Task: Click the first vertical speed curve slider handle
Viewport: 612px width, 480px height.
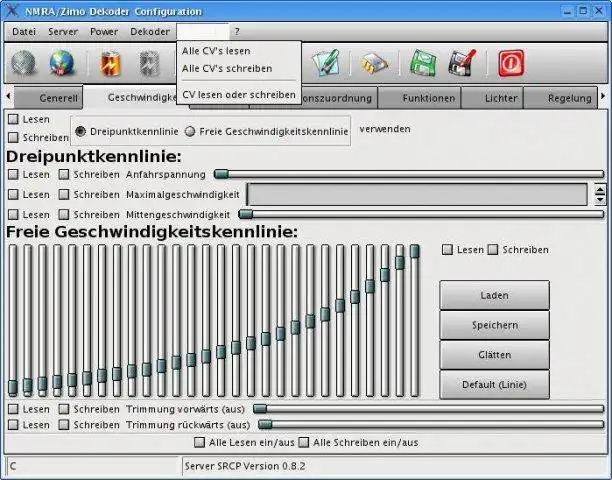Action: point(13,387)
